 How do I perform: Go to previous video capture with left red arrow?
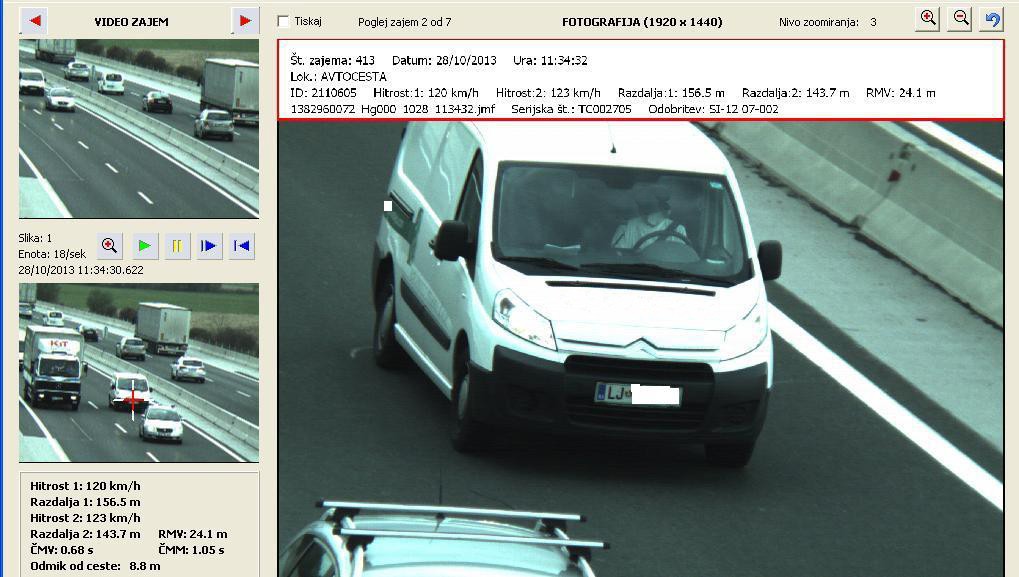pos(34,21)
